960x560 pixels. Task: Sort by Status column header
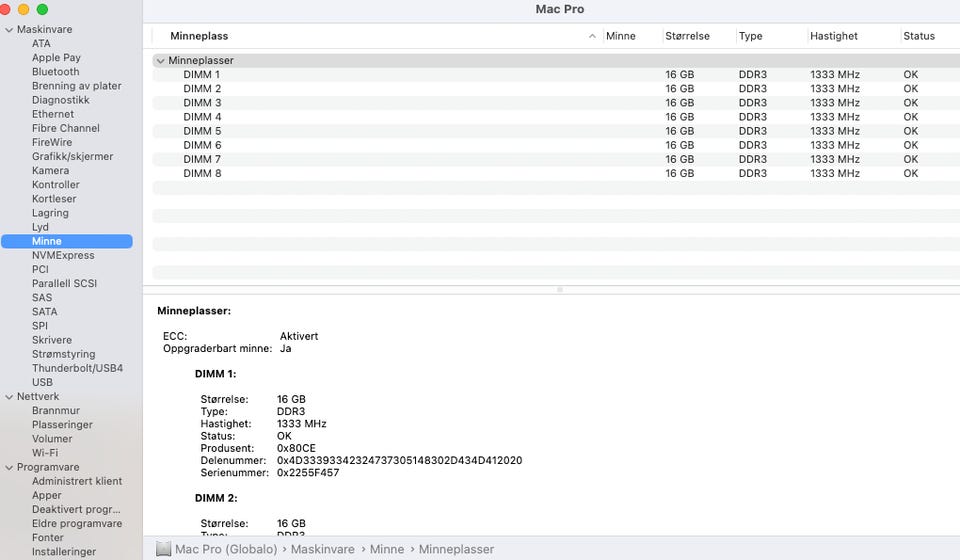click(919, 36)
